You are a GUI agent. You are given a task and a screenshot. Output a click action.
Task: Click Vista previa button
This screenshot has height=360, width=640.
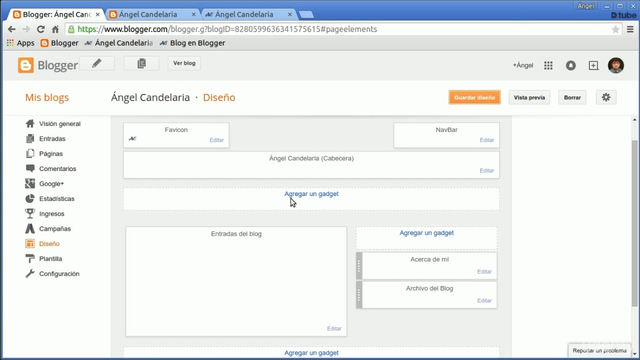(529, 97)
